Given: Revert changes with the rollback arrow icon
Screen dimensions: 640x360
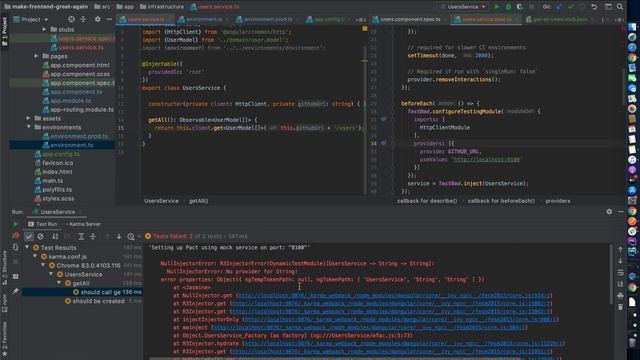Looking at the screenshot, I should click(594, 7).
